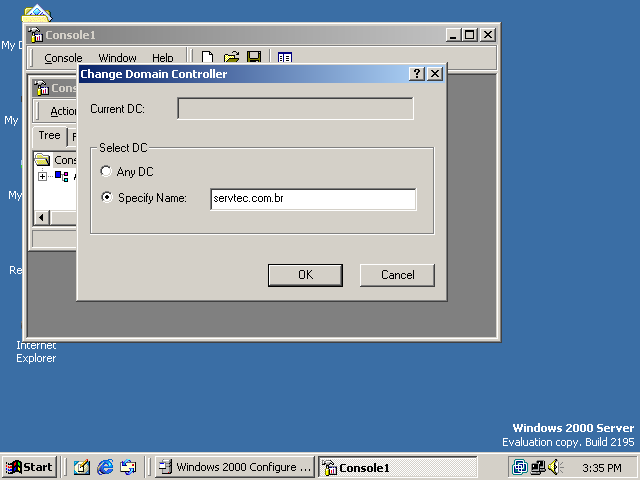Click the help question mark button in dialog
Image resolution: width=640 pixels, height=480 pixels.
click(x=417, y=74)
